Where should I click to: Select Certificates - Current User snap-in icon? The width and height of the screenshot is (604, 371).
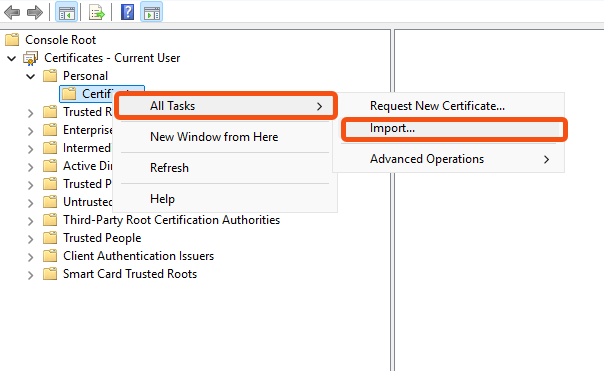pyautogui.click(x=30, y=58)
